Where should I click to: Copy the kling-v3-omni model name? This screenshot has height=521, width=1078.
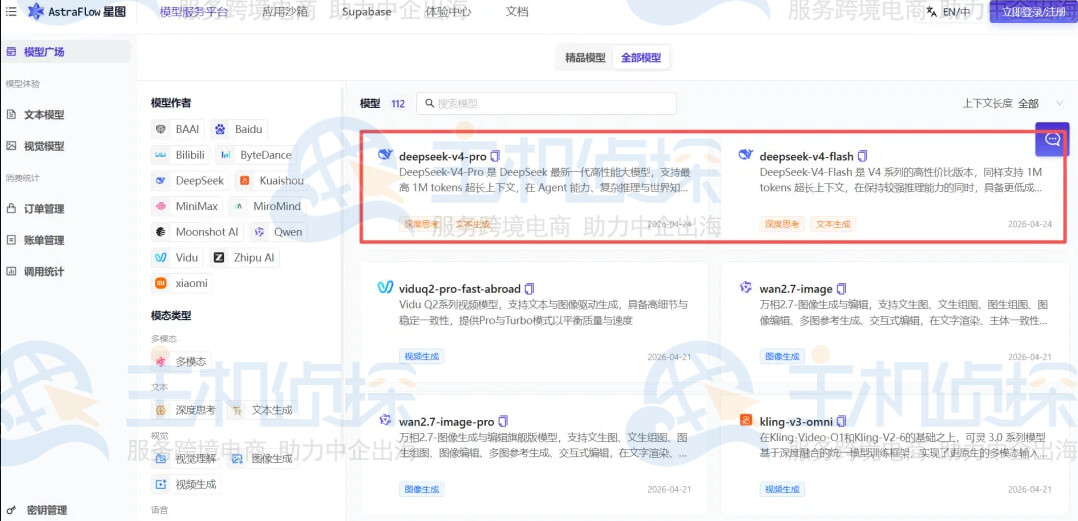pyautogui.click(x=842, y=421)
